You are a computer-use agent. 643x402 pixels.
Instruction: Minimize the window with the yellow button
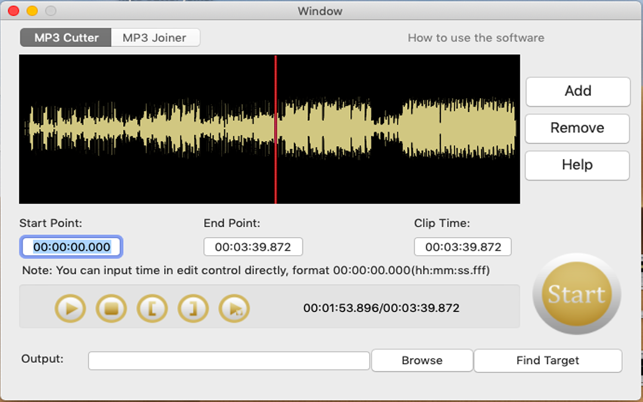[32, 11]
